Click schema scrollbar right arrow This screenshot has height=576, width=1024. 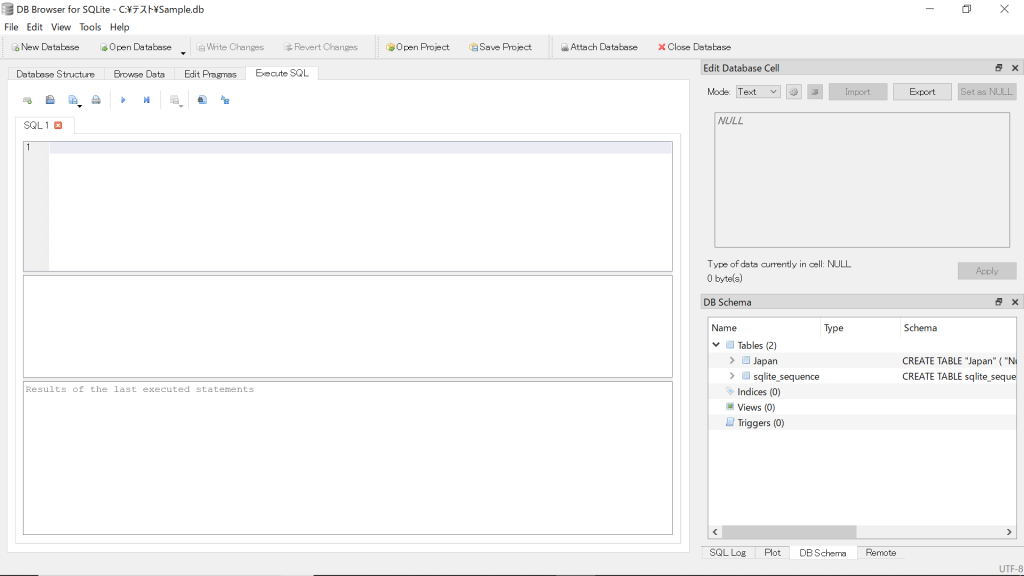click(1009, 532)
